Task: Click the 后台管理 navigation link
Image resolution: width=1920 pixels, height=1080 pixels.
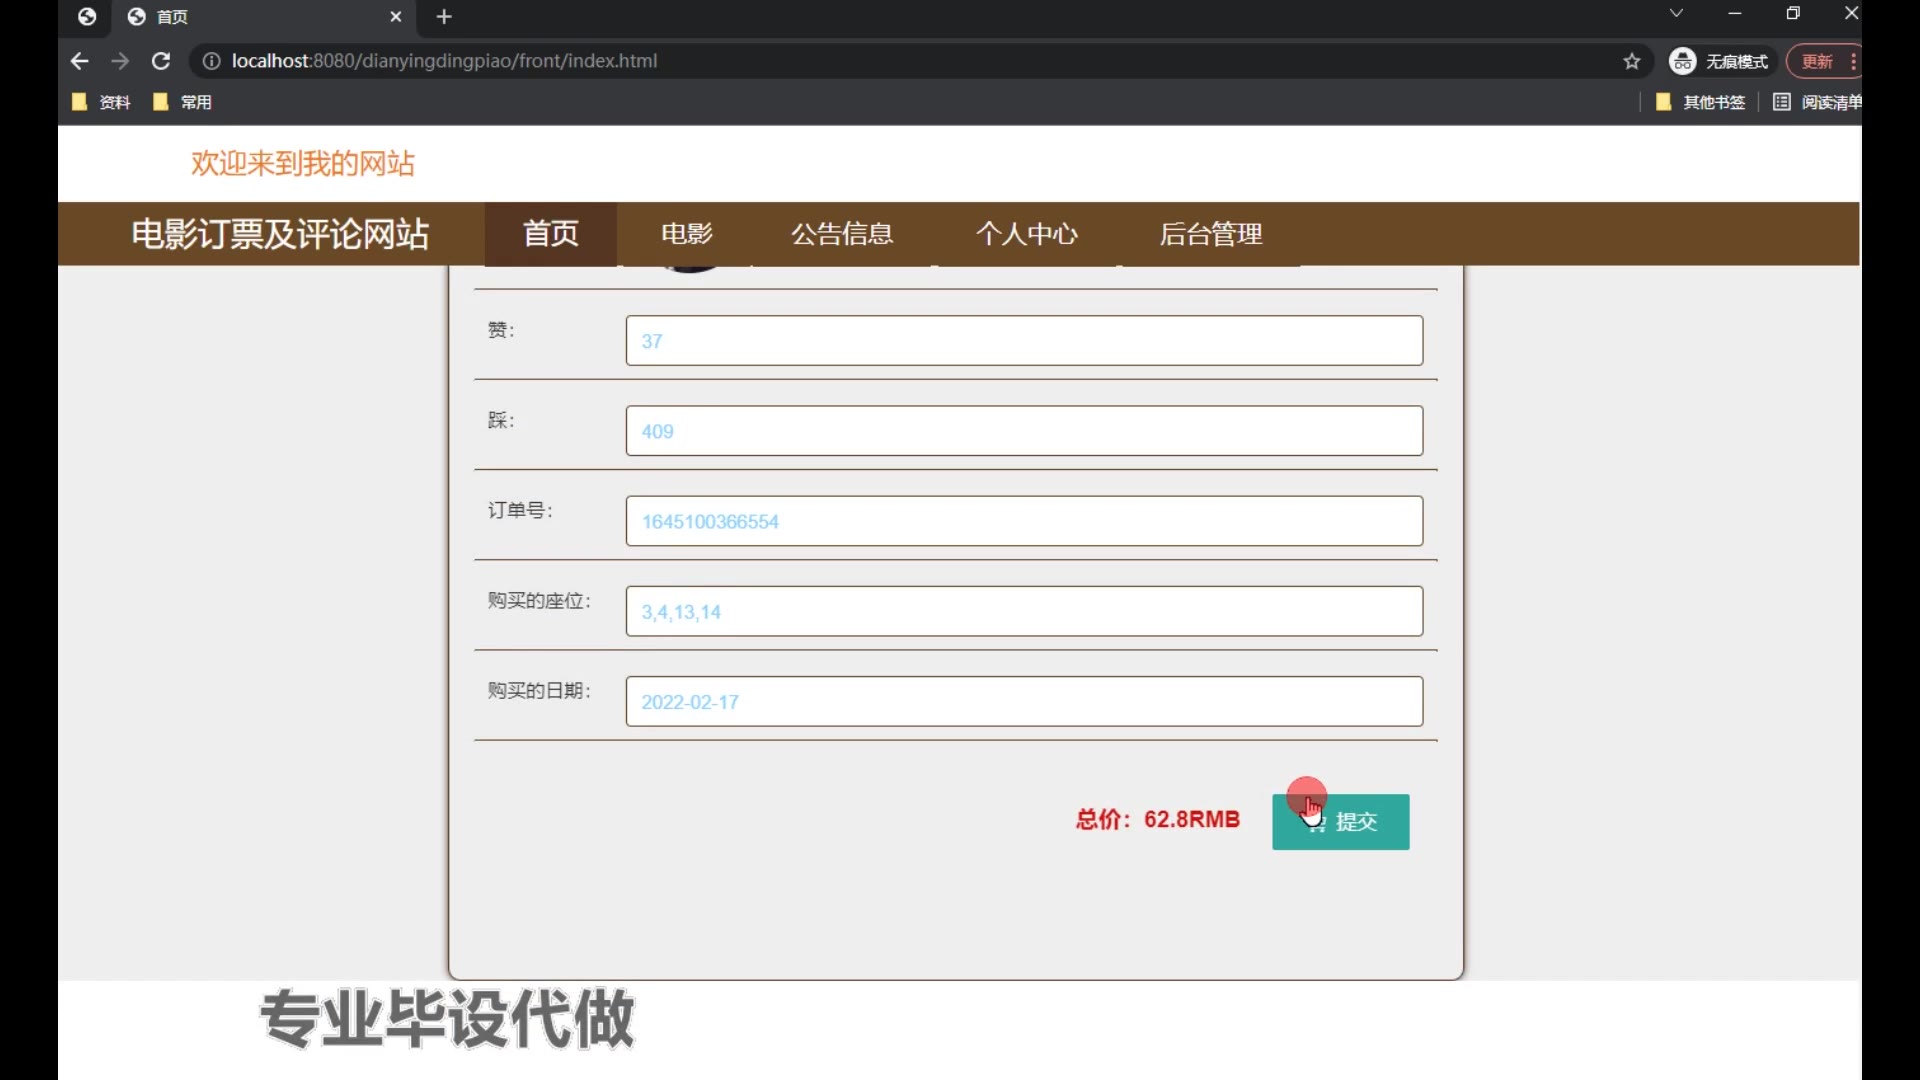Action: [x=1210, y=234]
